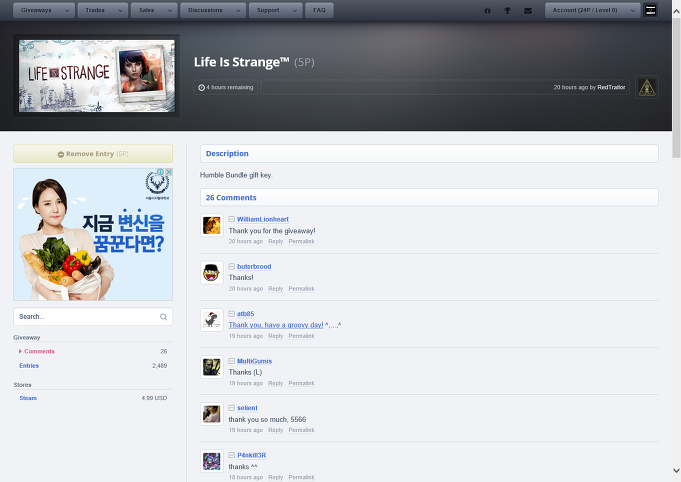681x482 pixels.
Task: Open Permalink for MultiGumis's comment
Action: (301, 383)
